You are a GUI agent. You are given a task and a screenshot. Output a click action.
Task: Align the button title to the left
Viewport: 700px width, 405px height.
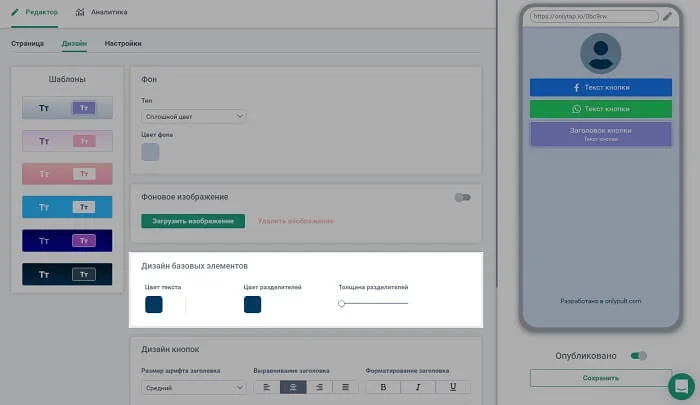coord(266,387)
